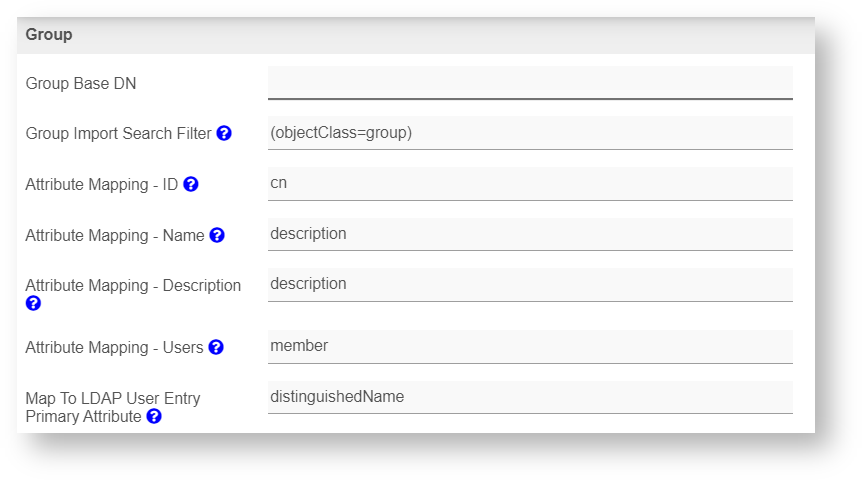The width and height of the screenshot is (863, 481).
Task: Click the Attribute Mapping - Name input field
Action: [530, 234]
